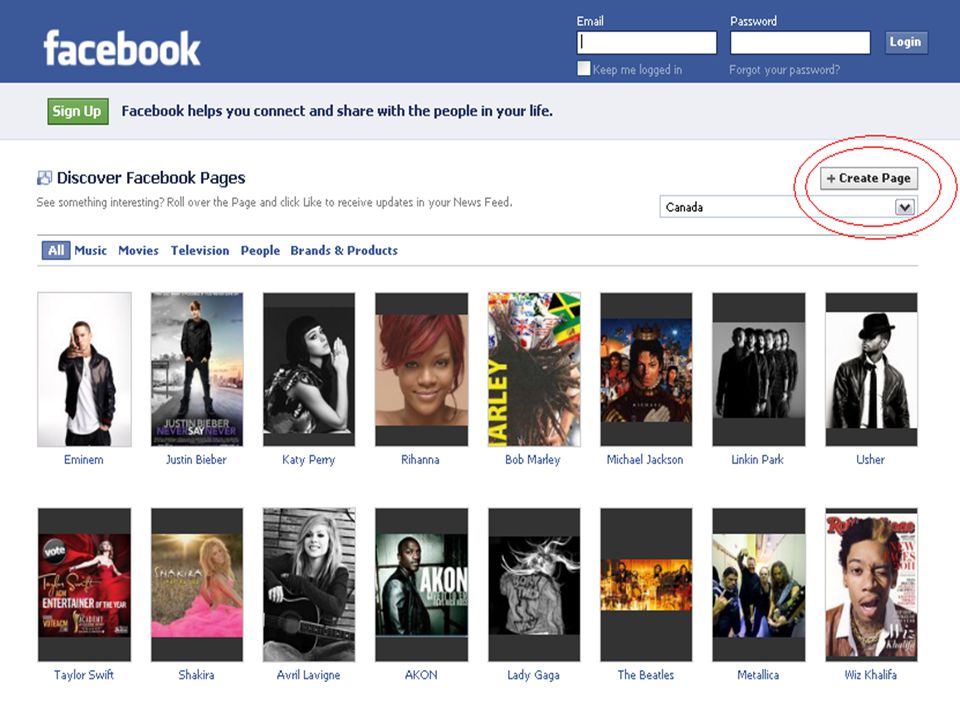Click the Login button
960x720 pixels.
click(906, 42)
